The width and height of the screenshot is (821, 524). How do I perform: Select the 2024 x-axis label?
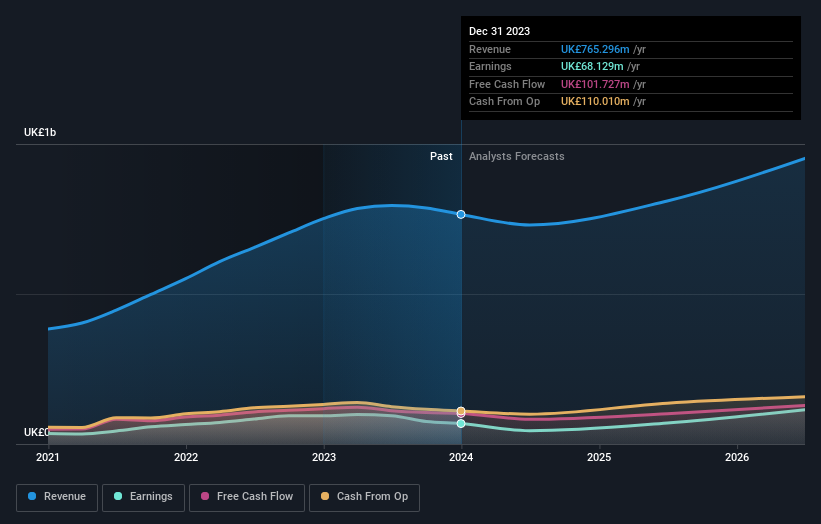coord(461,458)
